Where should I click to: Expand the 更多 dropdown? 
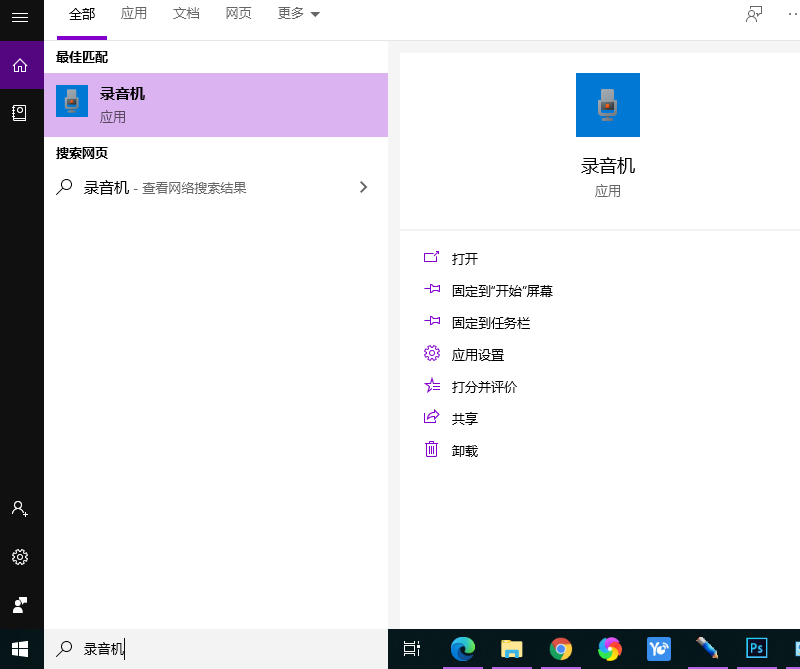(298, 14)
